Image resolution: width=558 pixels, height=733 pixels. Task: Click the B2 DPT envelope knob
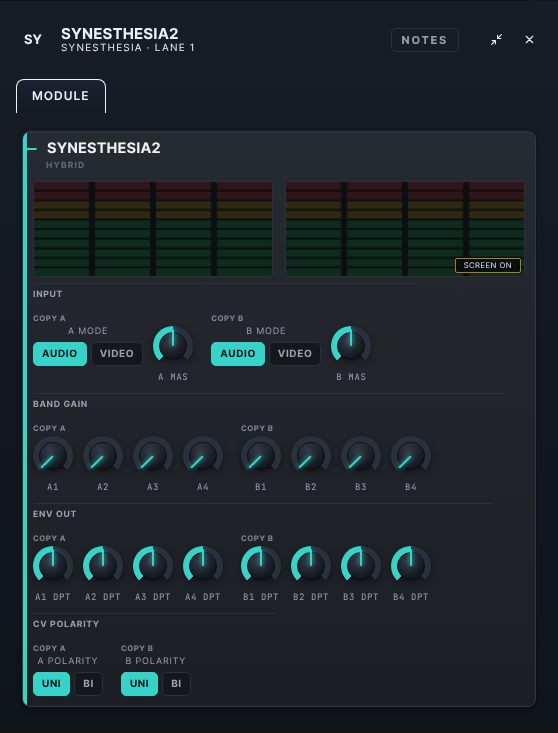[x=311, y=566]
